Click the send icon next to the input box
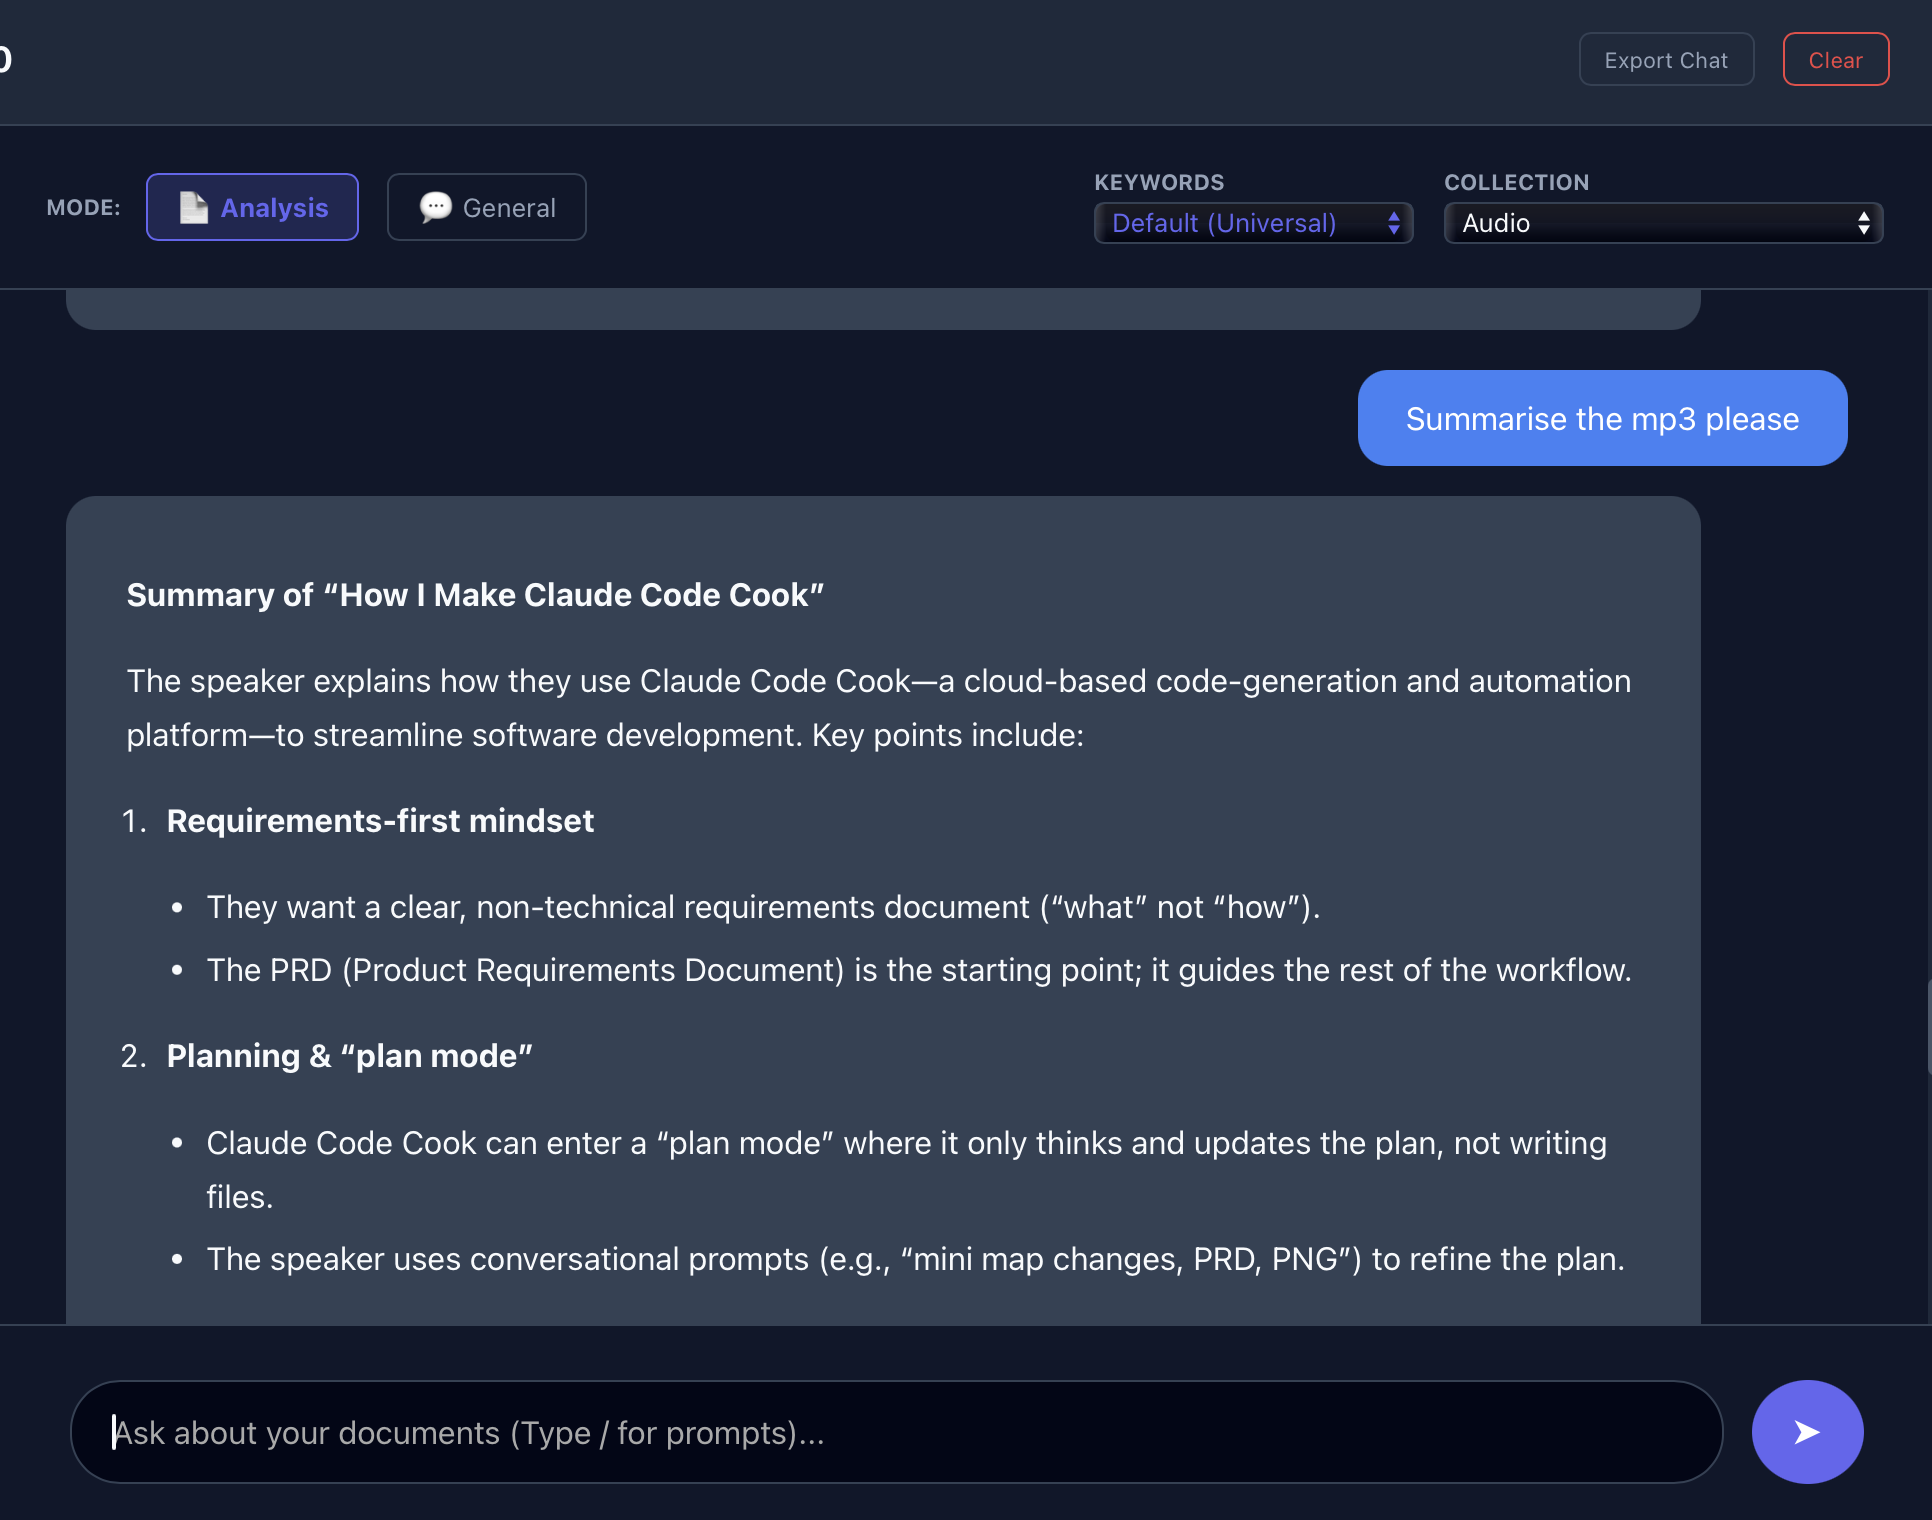The image size is (1932, 1520). (x=1806, y=1432)
